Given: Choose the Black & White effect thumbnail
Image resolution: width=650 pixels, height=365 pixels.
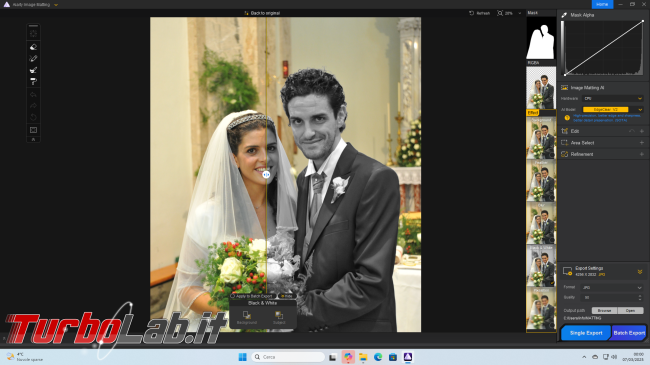Looking at the screenshot, I should click(541, 265).
